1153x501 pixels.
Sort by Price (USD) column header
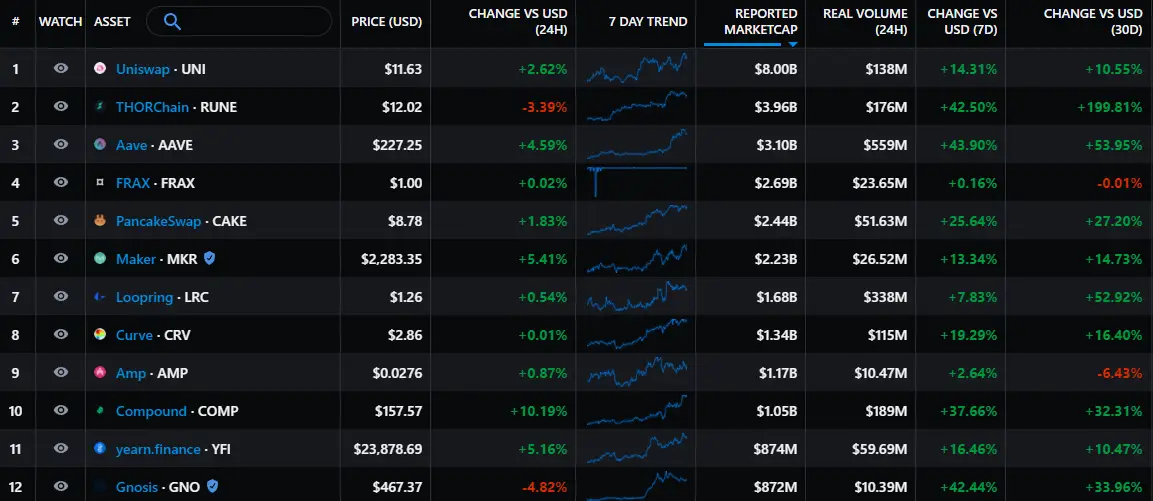[386, 22]
